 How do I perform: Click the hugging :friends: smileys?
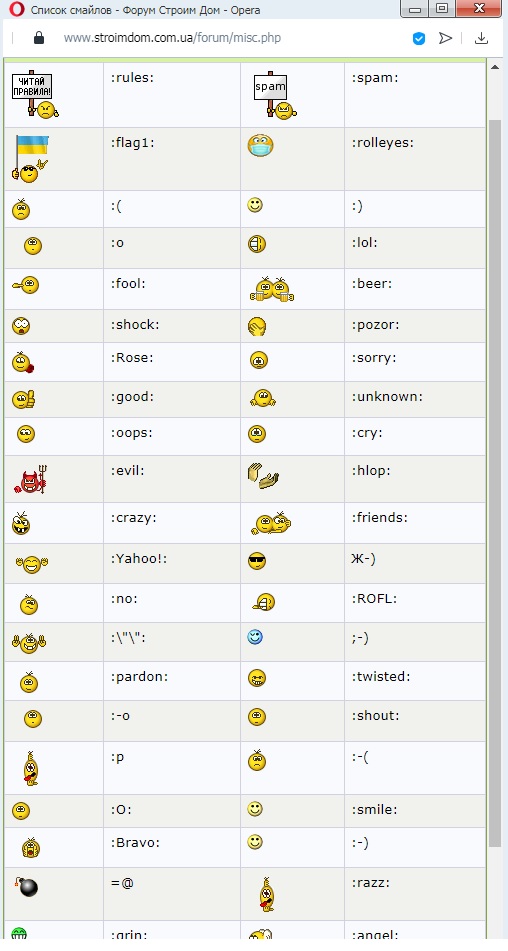click(271, 522)
